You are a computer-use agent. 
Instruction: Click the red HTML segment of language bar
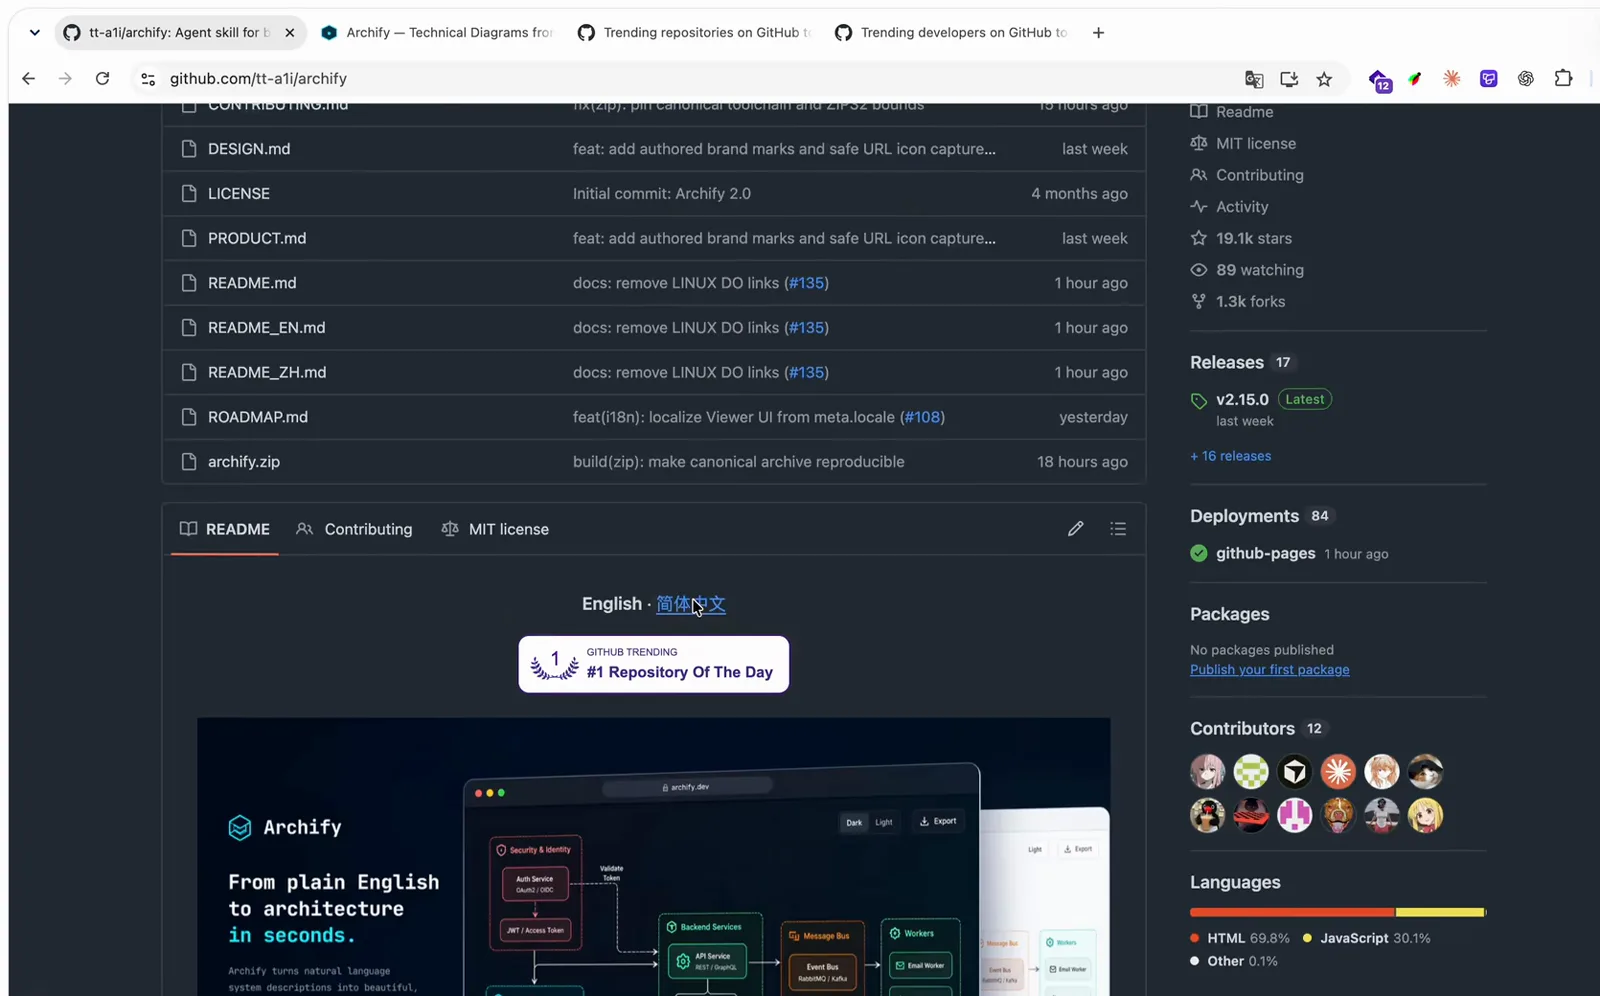[x=1292, y=912]
